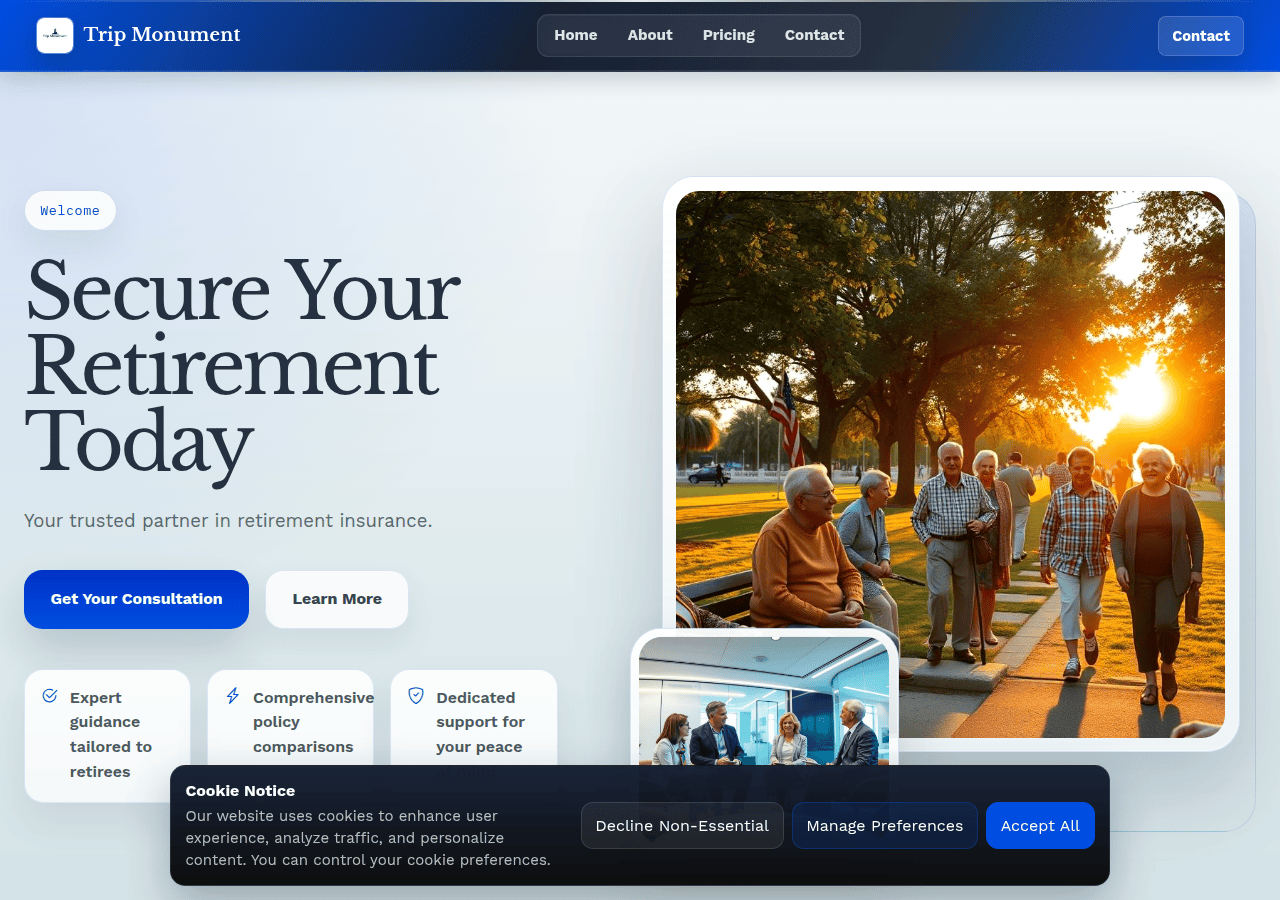Select Contact in the center navigation

pos(814,35)
